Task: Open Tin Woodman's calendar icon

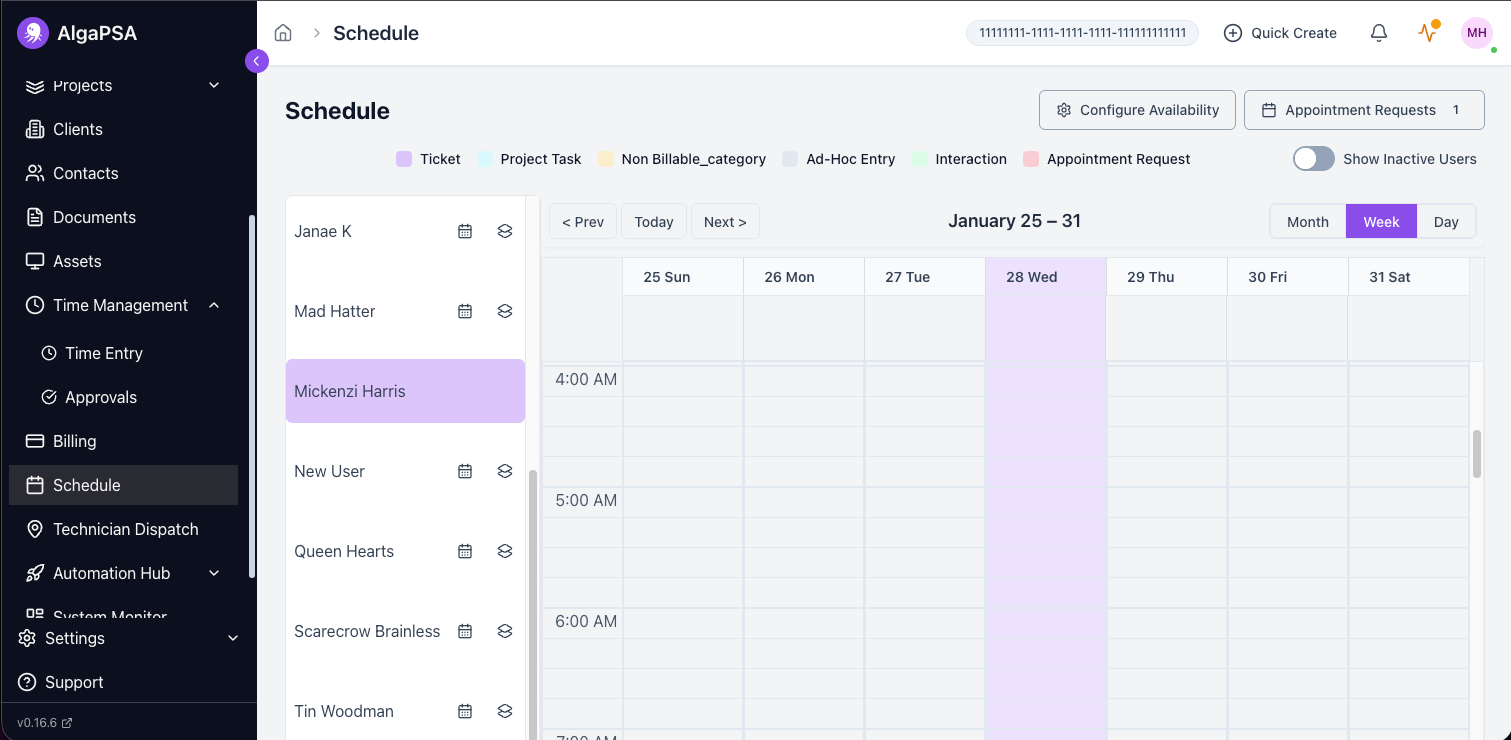Action: [465, 711]
